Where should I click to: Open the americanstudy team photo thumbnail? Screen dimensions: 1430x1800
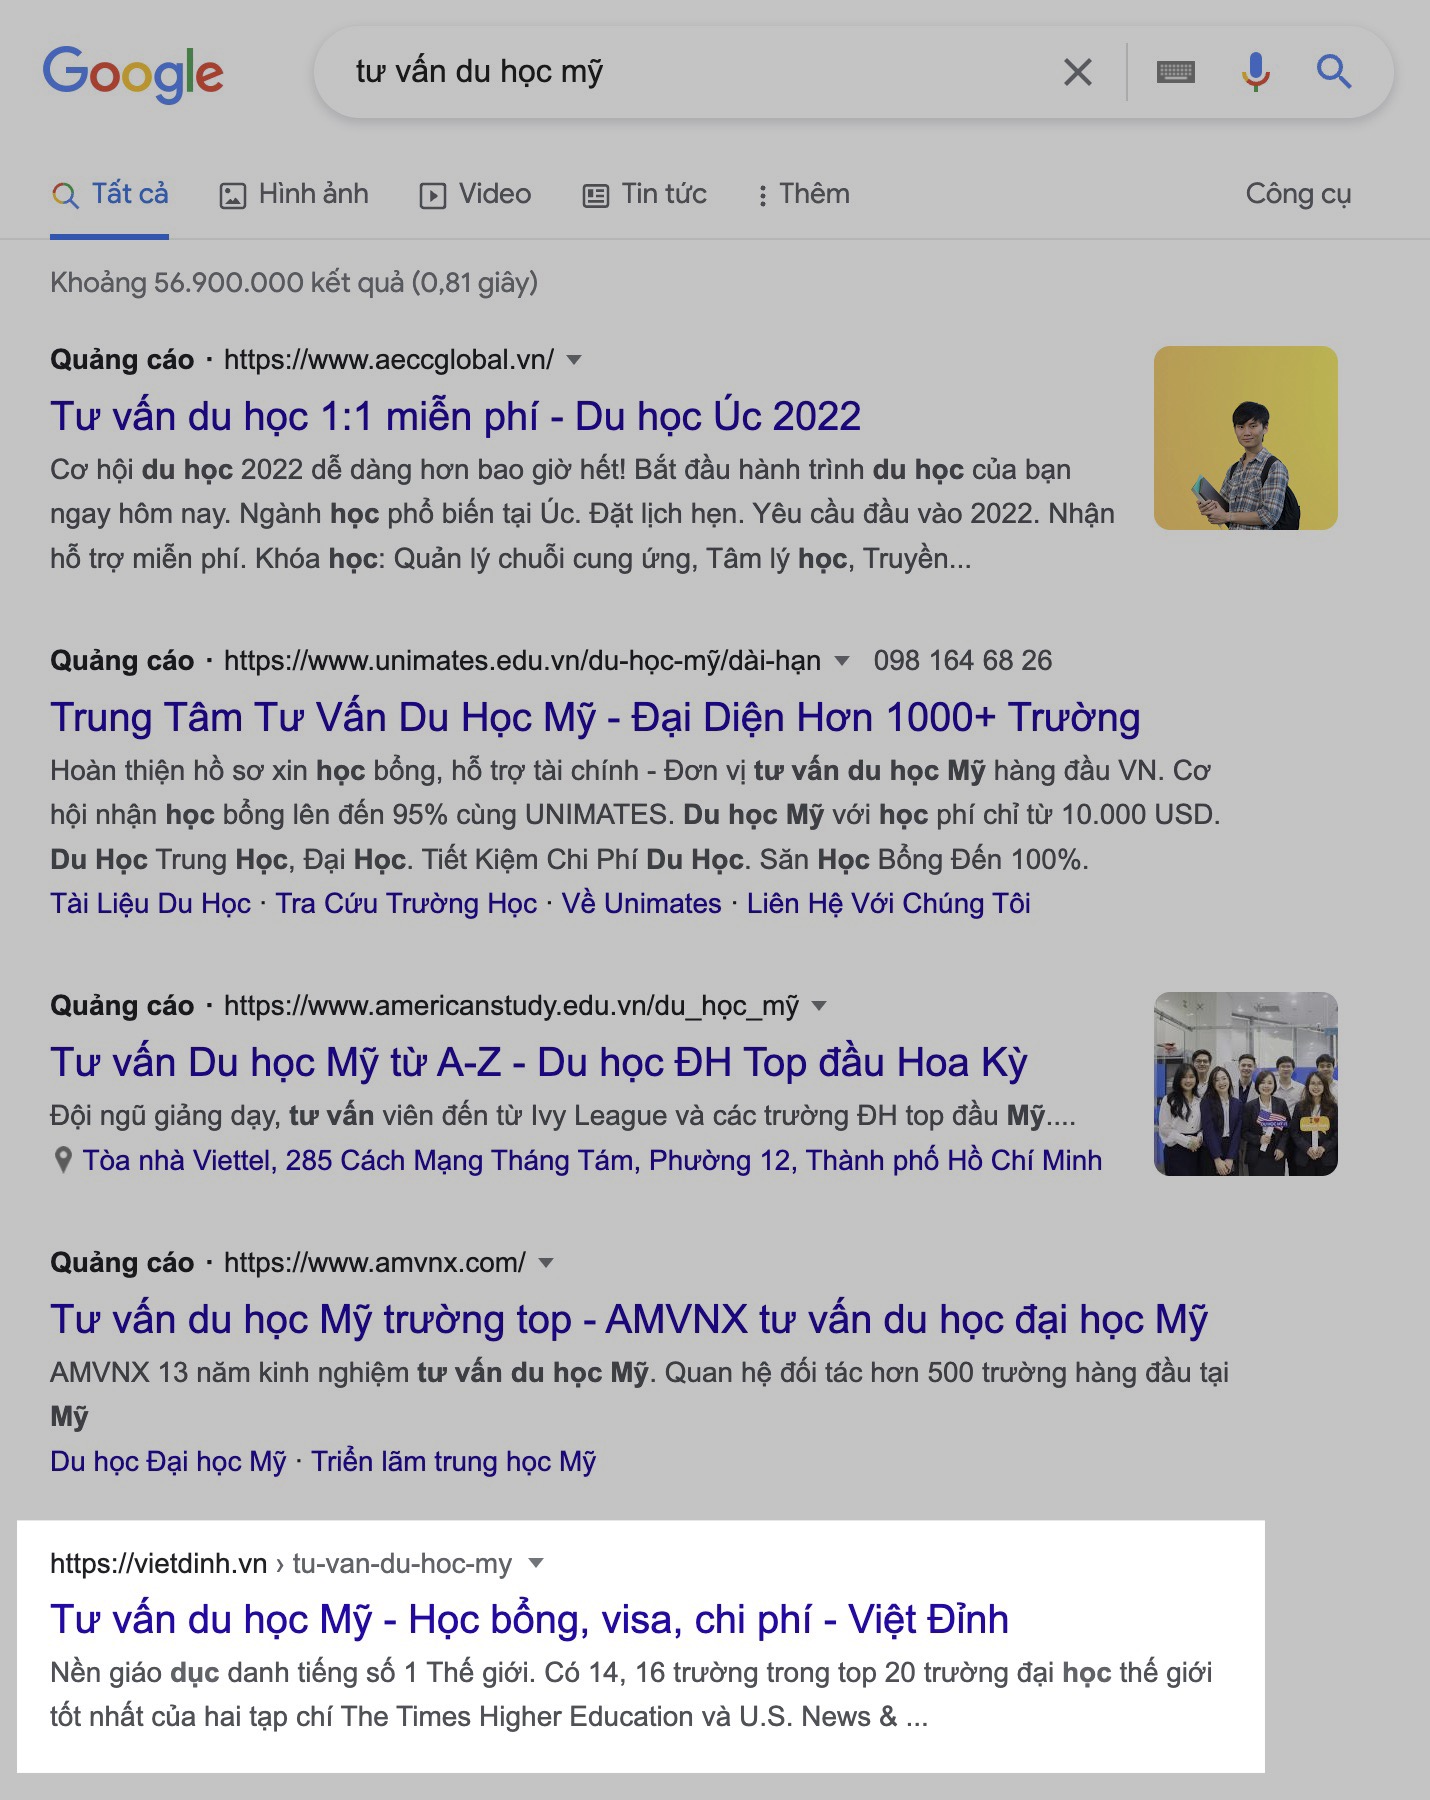(1245, 1084)
